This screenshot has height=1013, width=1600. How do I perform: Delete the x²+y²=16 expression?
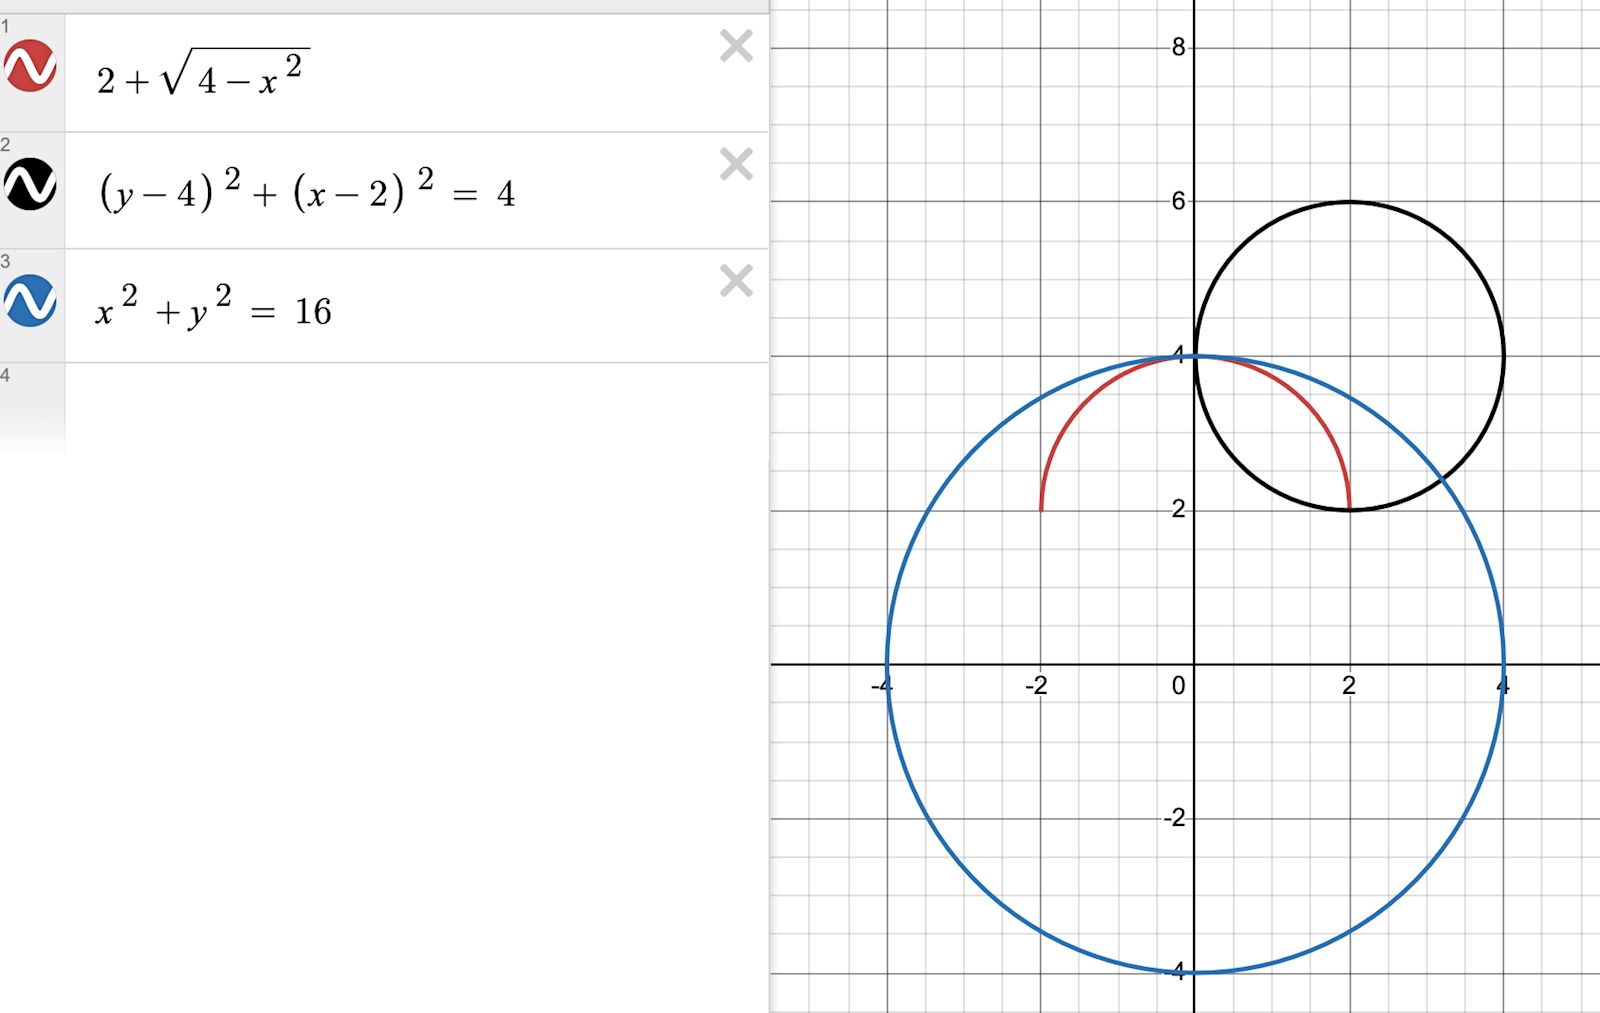(x=736, y=281)
